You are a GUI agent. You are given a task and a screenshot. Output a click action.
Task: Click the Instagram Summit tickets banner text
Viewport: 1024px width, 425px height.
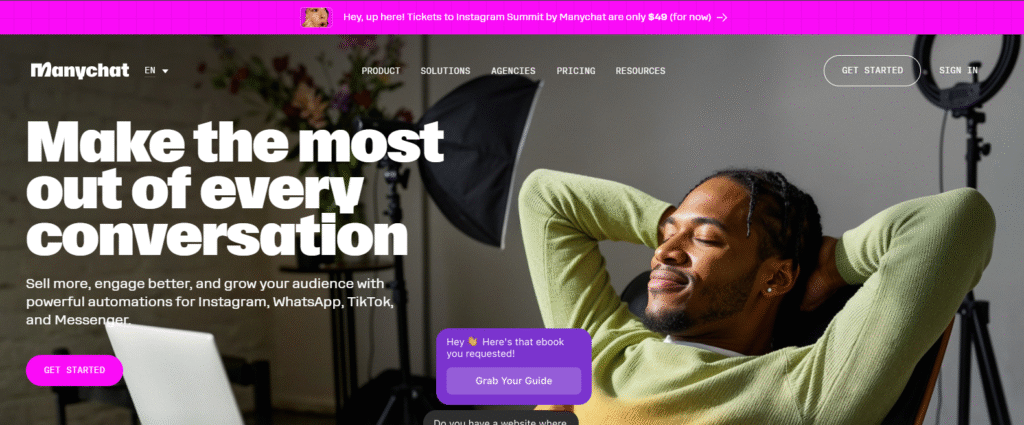tap(527, 18)
